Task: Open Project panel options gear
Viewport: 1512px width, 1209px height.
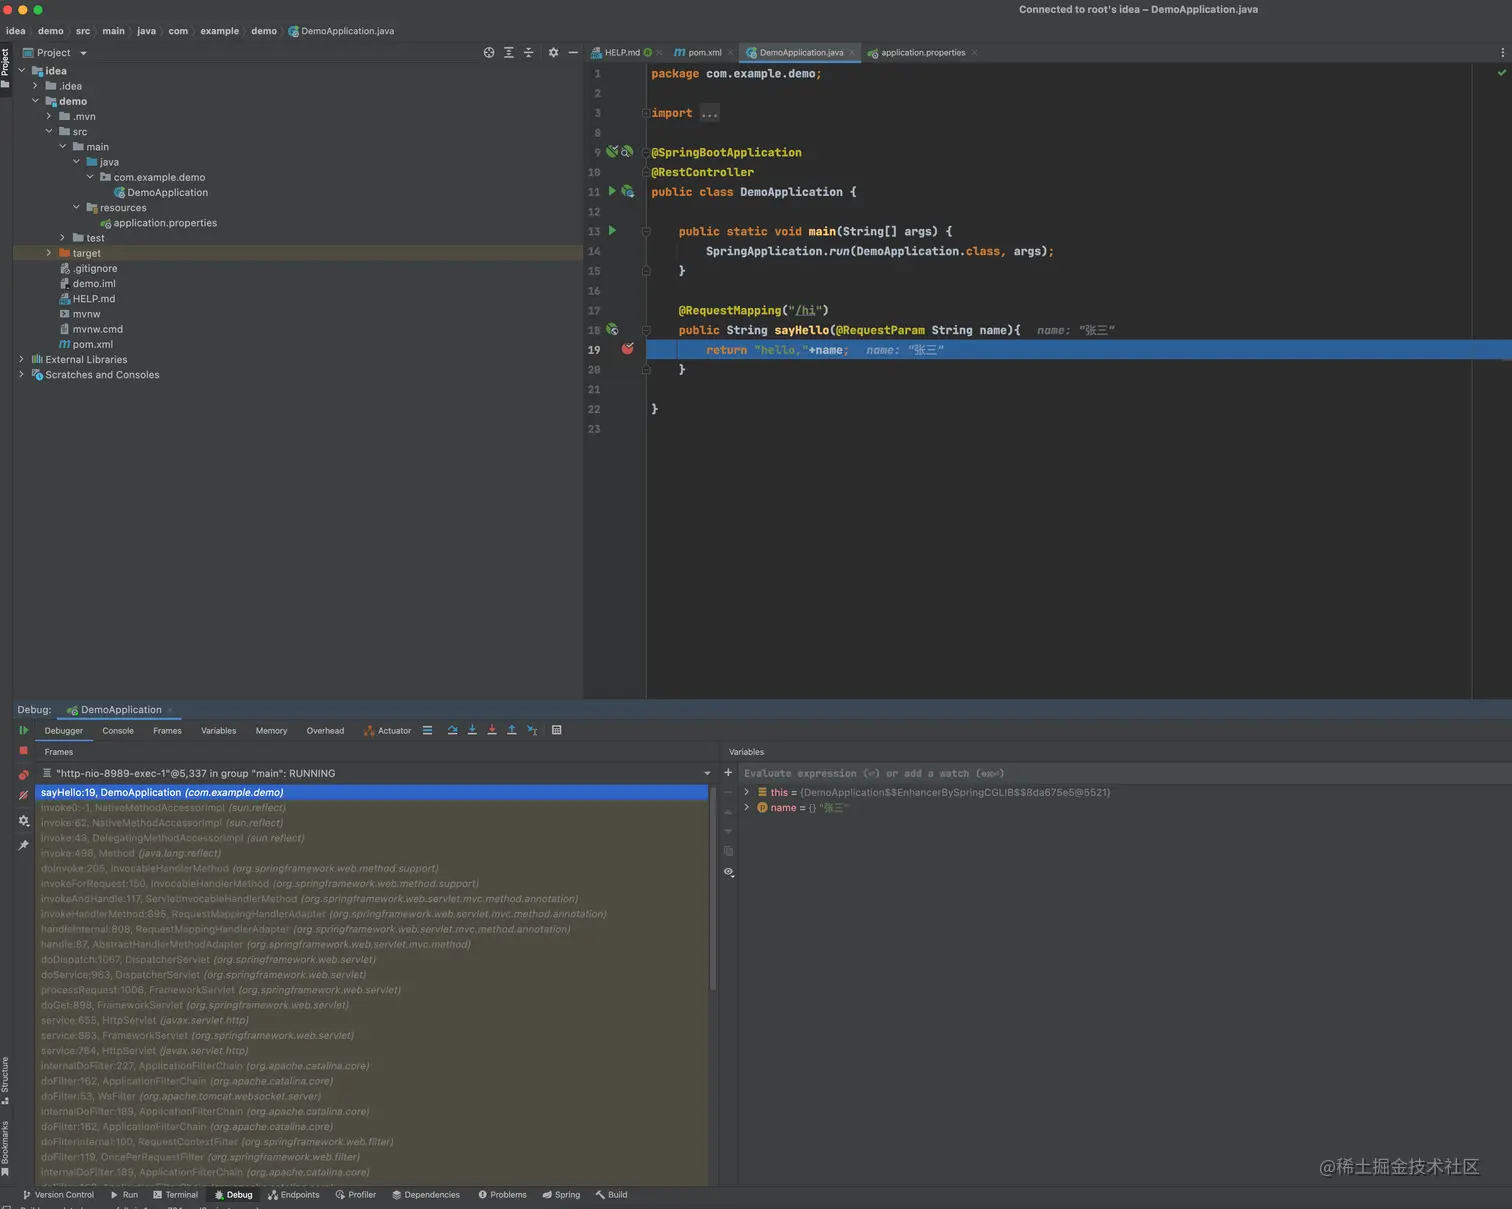Action: (553, 53)
